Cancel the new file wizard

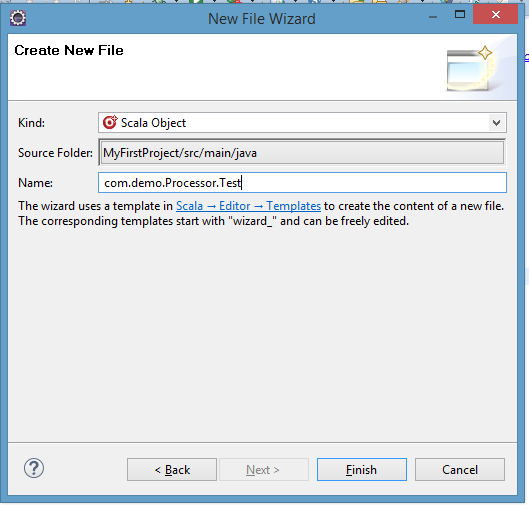[x=460, y=470]
